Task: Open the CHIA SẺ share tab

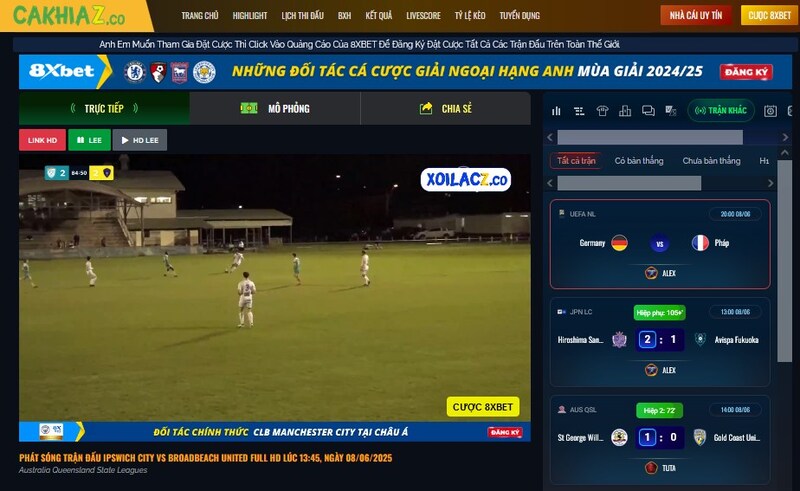Action: 445,108
